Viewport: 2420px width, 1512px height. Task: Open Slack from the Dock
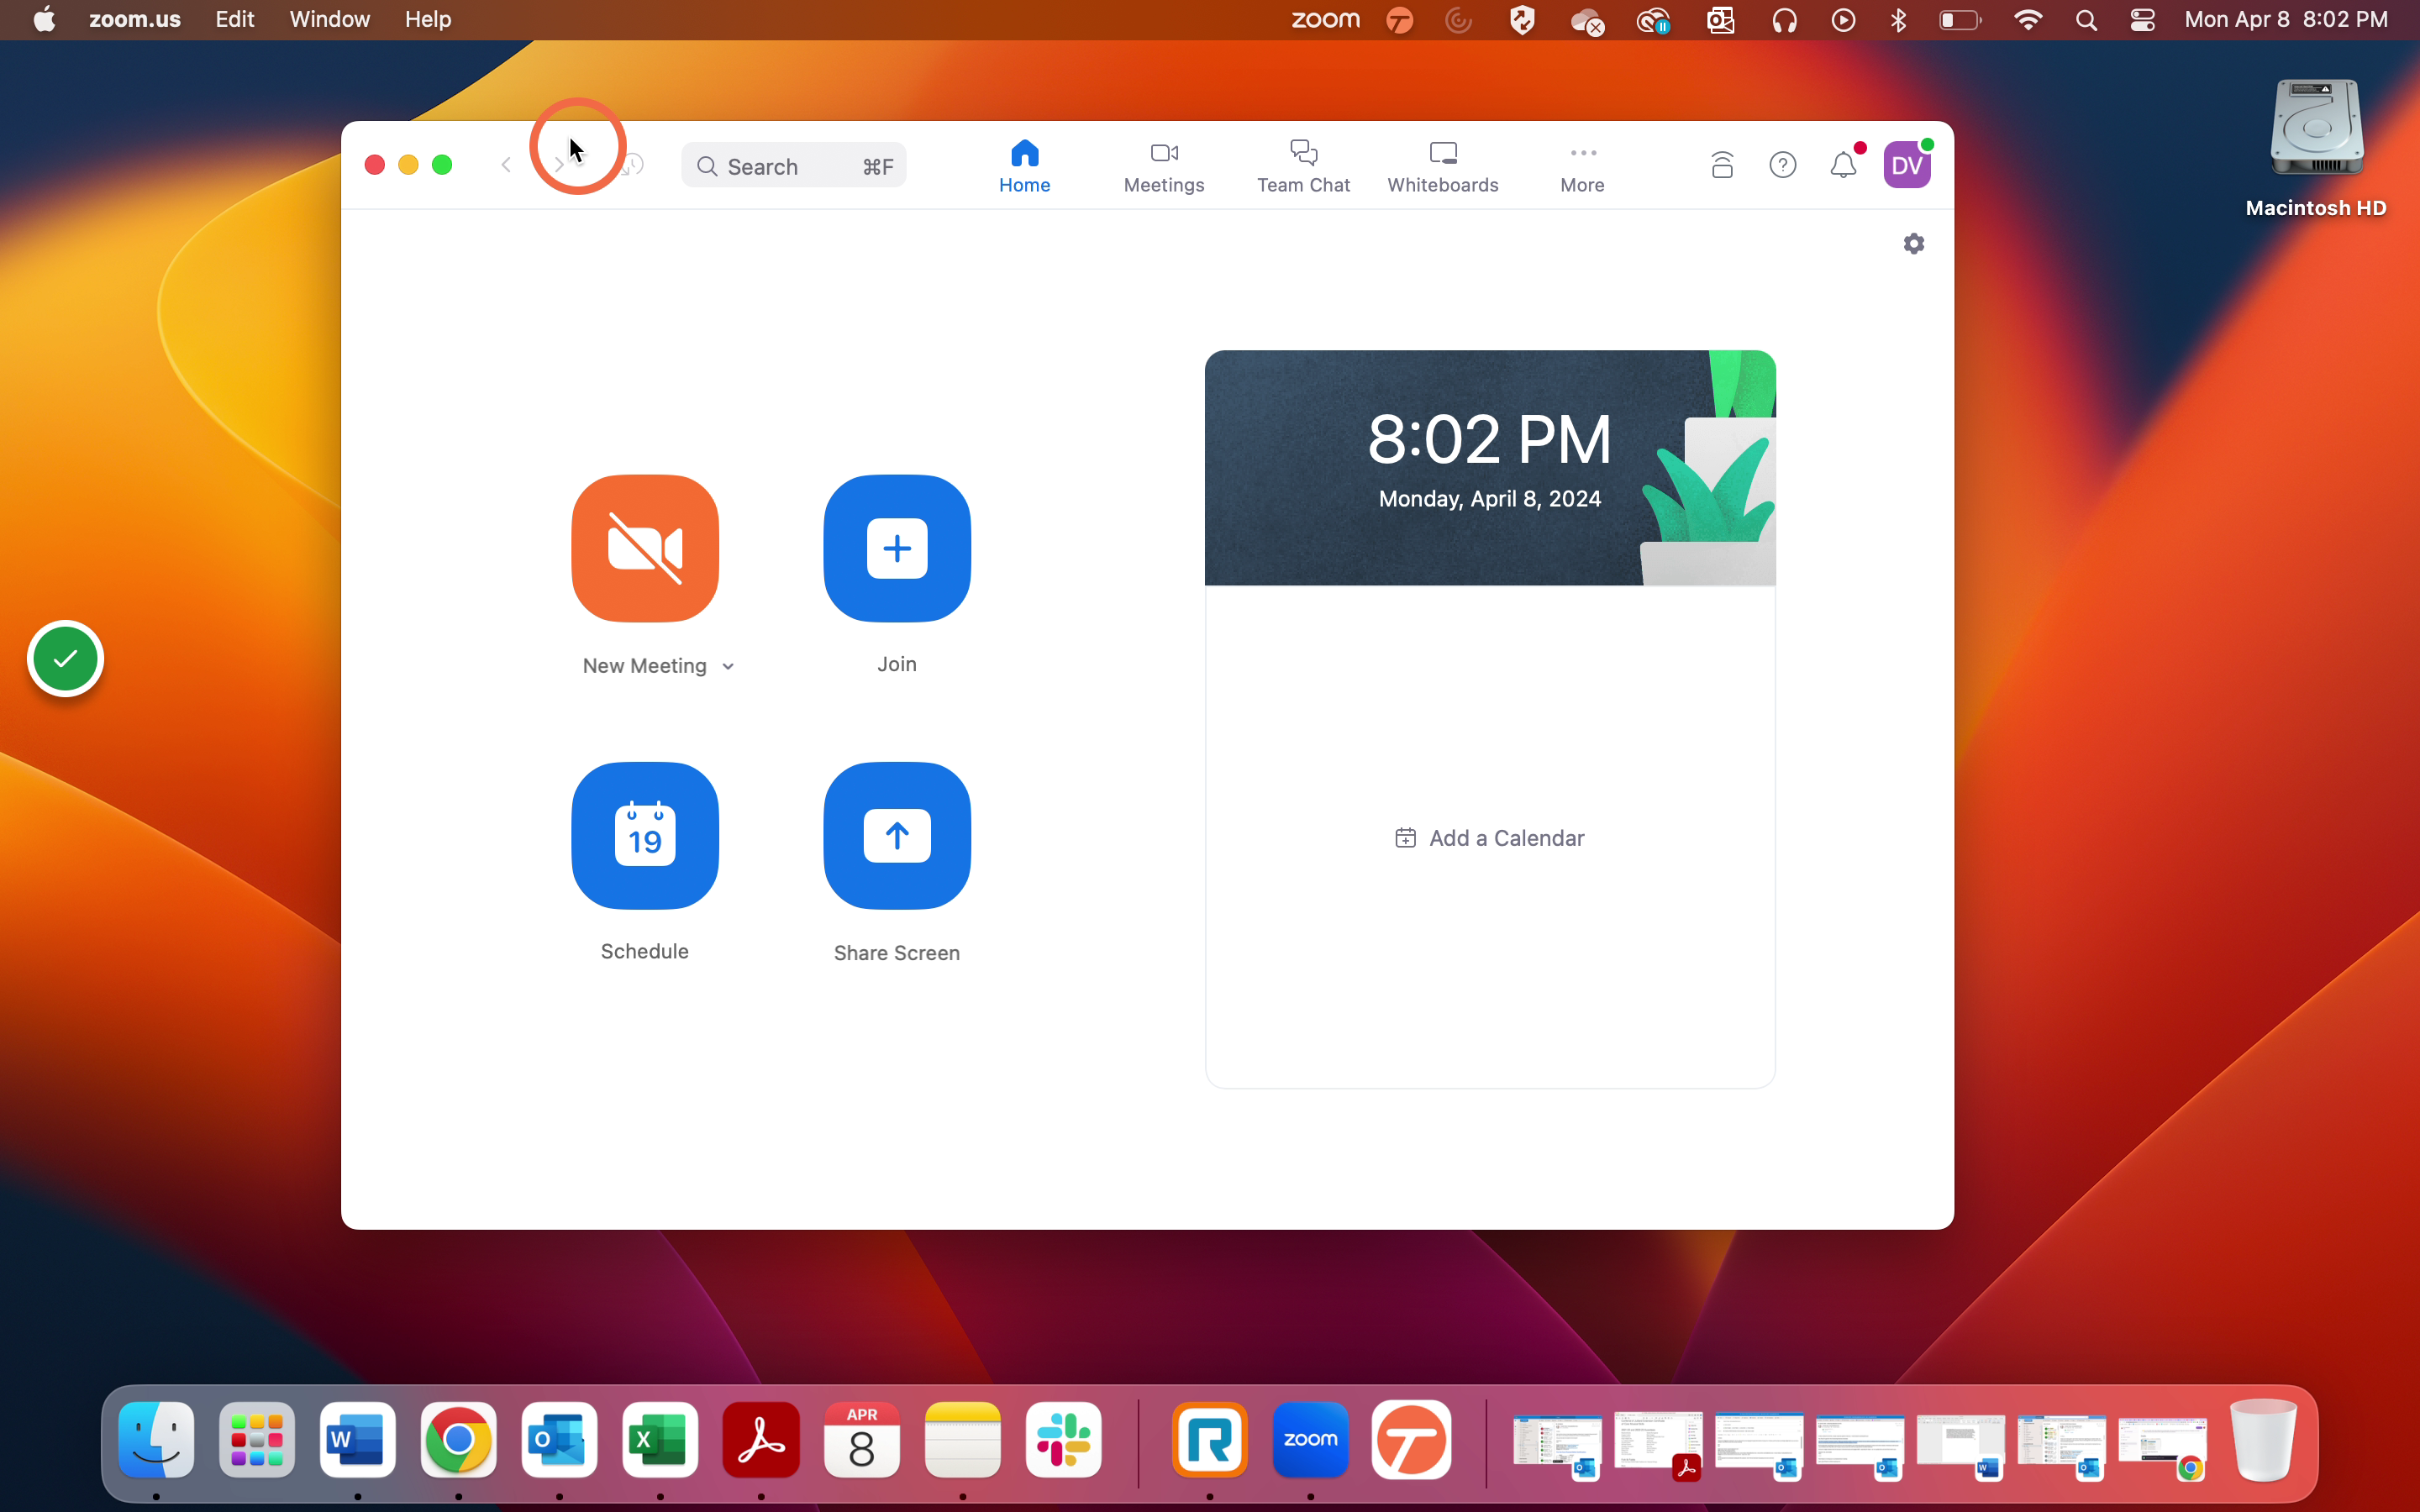coord(1063,1439)
